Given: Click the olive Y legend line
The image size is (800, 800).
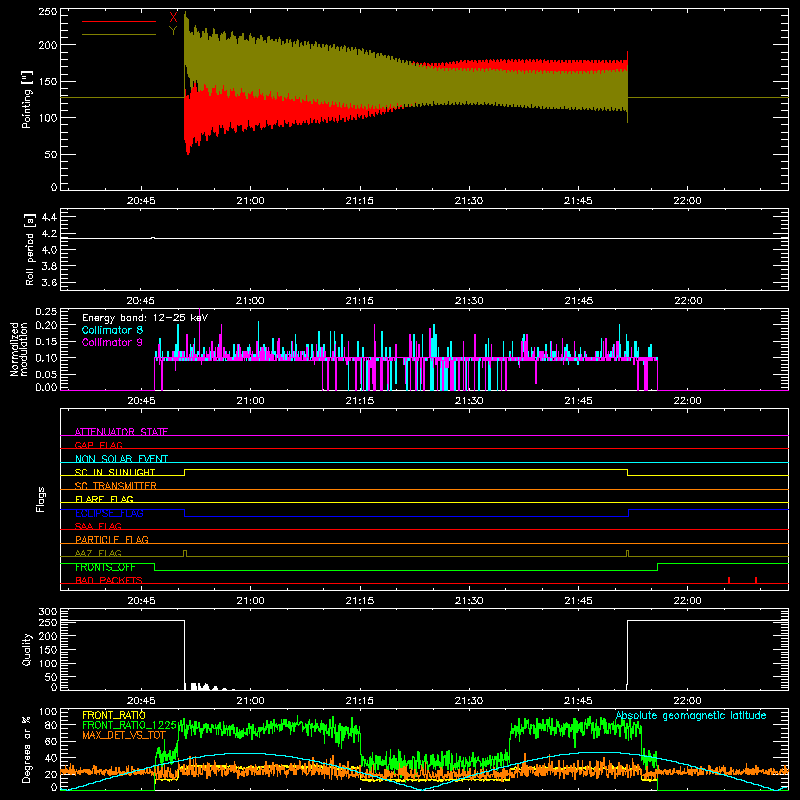Looking at the screenshot, I should 119,34.
